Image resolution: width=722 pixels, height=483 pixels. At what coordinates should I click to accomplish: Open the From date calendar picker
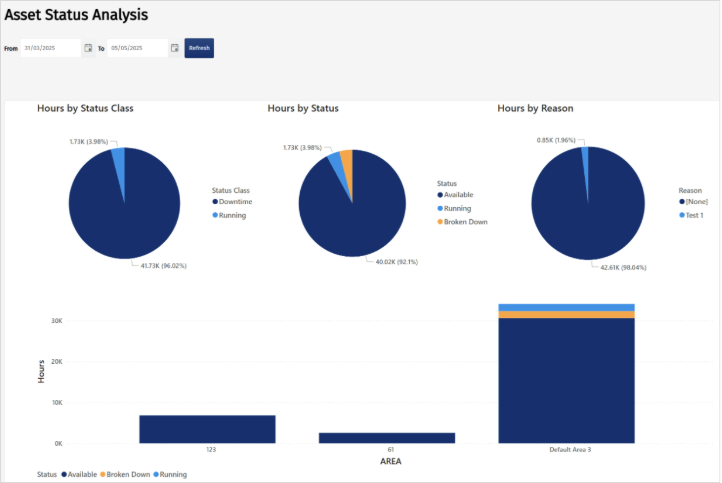tap(88, 48)
